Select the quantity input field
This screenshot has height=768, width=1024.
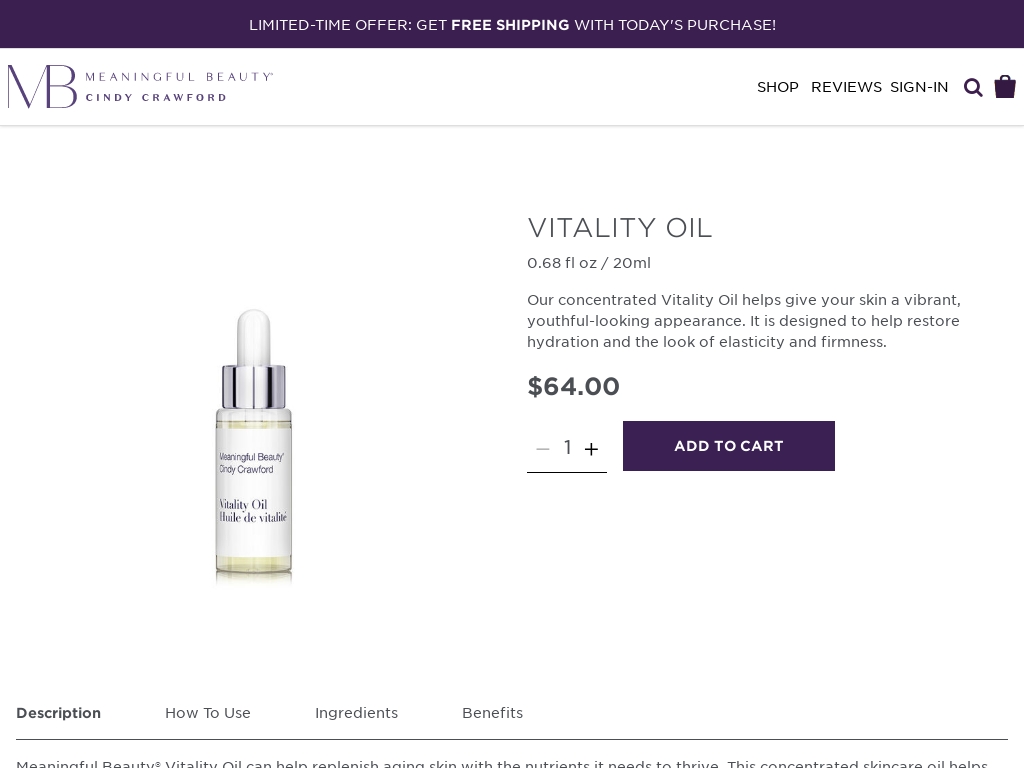(567, 448)
